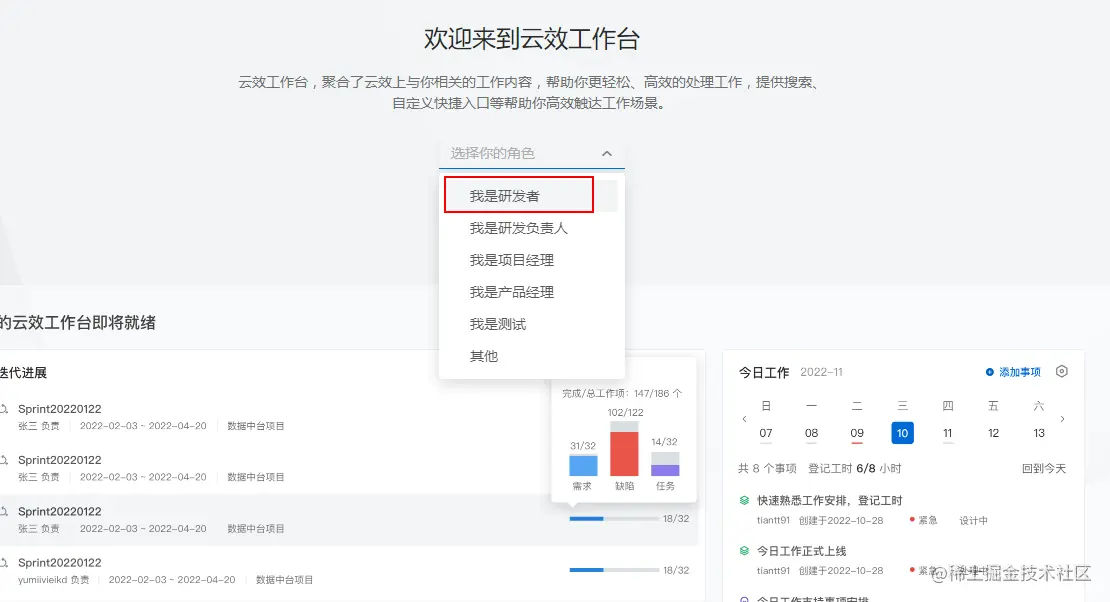Select date 07 in the calendar

766,433
